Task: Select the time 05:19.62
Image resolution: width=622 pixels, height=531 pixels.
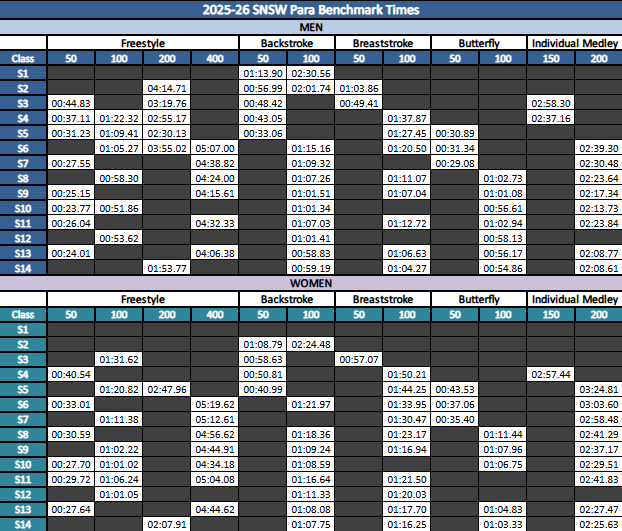Action: 215,404
